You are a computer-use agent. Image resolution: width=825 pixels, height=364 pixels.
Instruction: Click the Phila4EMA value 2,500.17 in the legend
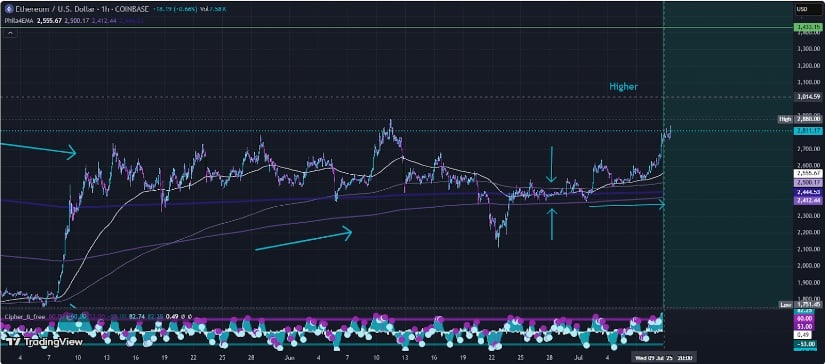pyautogui.click(x=77, y=21)
